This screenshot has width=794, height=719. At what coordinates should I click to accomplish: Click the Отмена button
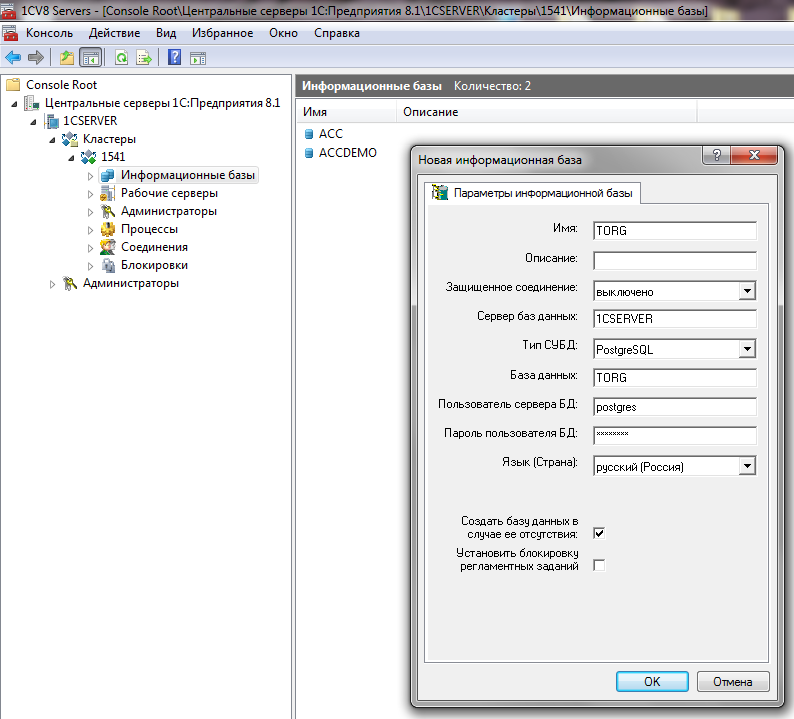pos(732,682)
